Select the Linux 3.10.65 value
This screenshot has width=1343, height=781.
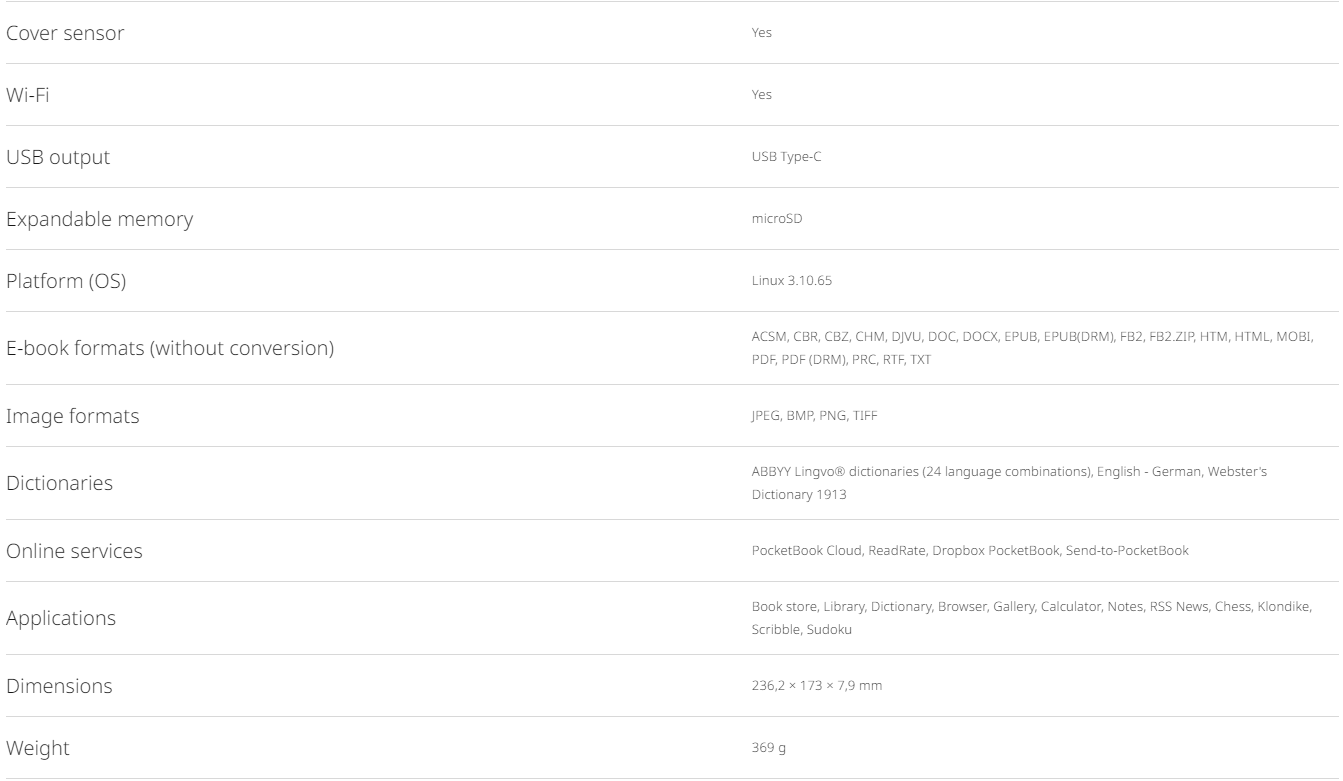(x=791, y=281)
